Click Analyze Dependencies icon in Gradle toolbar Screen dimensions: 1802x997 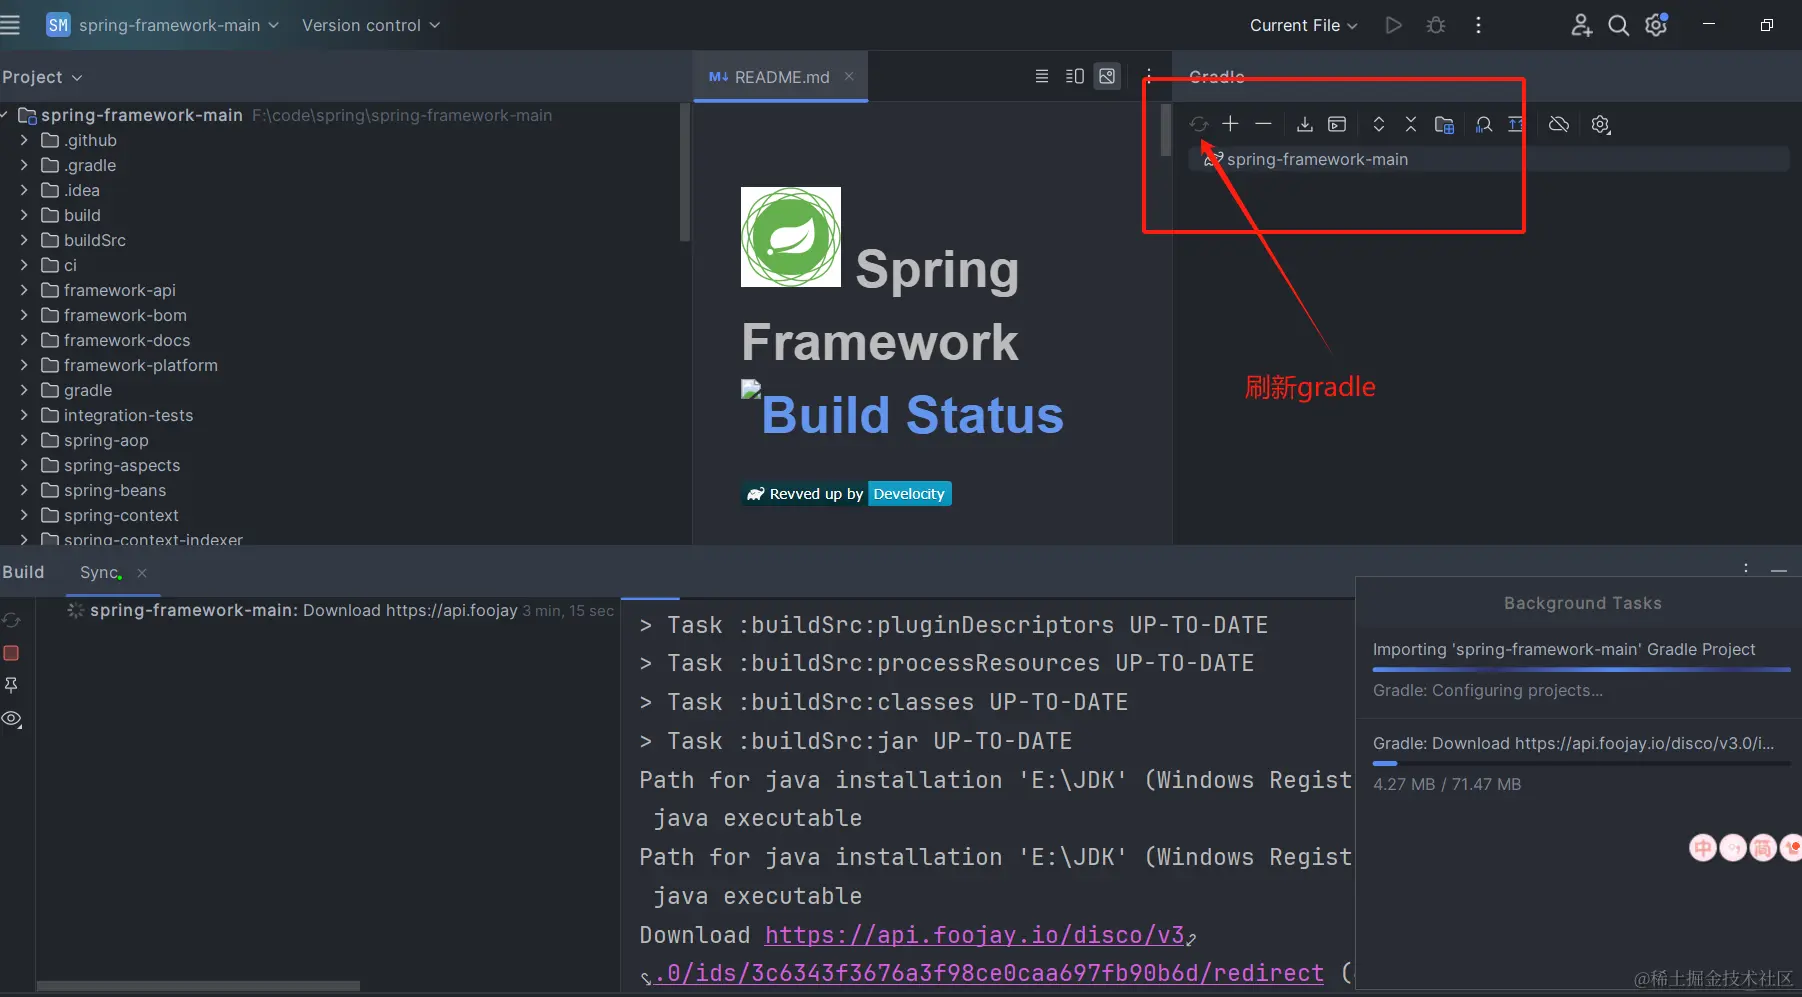click(x=1484, y=124)
